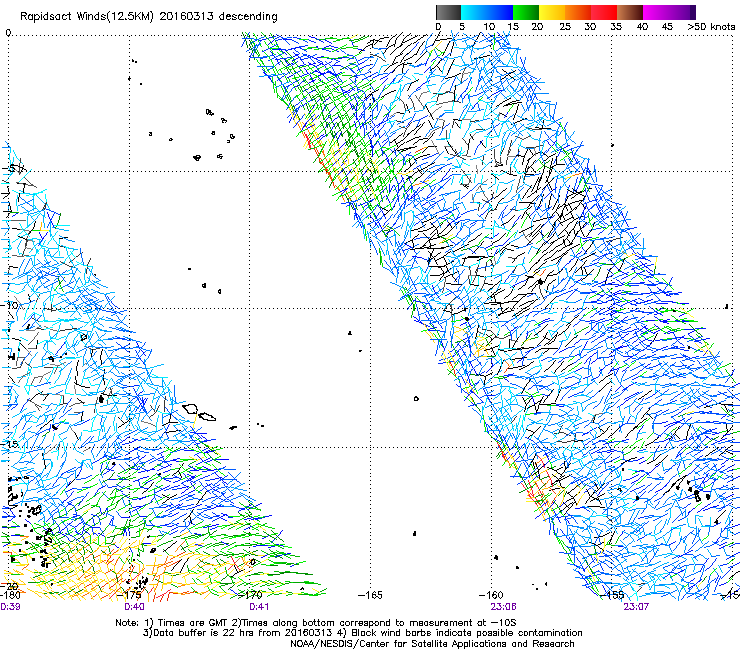Click the latitude label '0' at top left

[8, 33]
